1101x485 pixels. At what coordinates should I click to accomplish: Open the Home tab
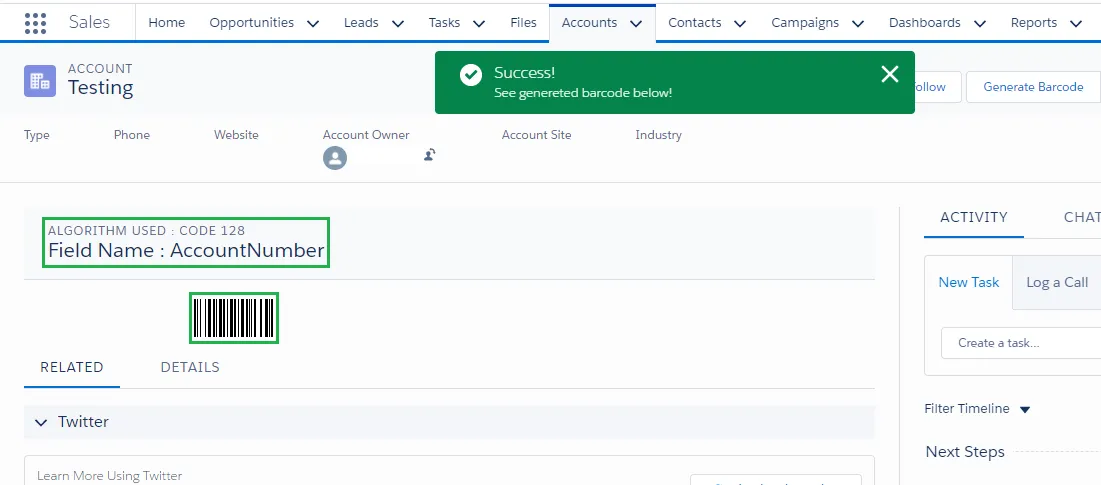tap(166, 22)
